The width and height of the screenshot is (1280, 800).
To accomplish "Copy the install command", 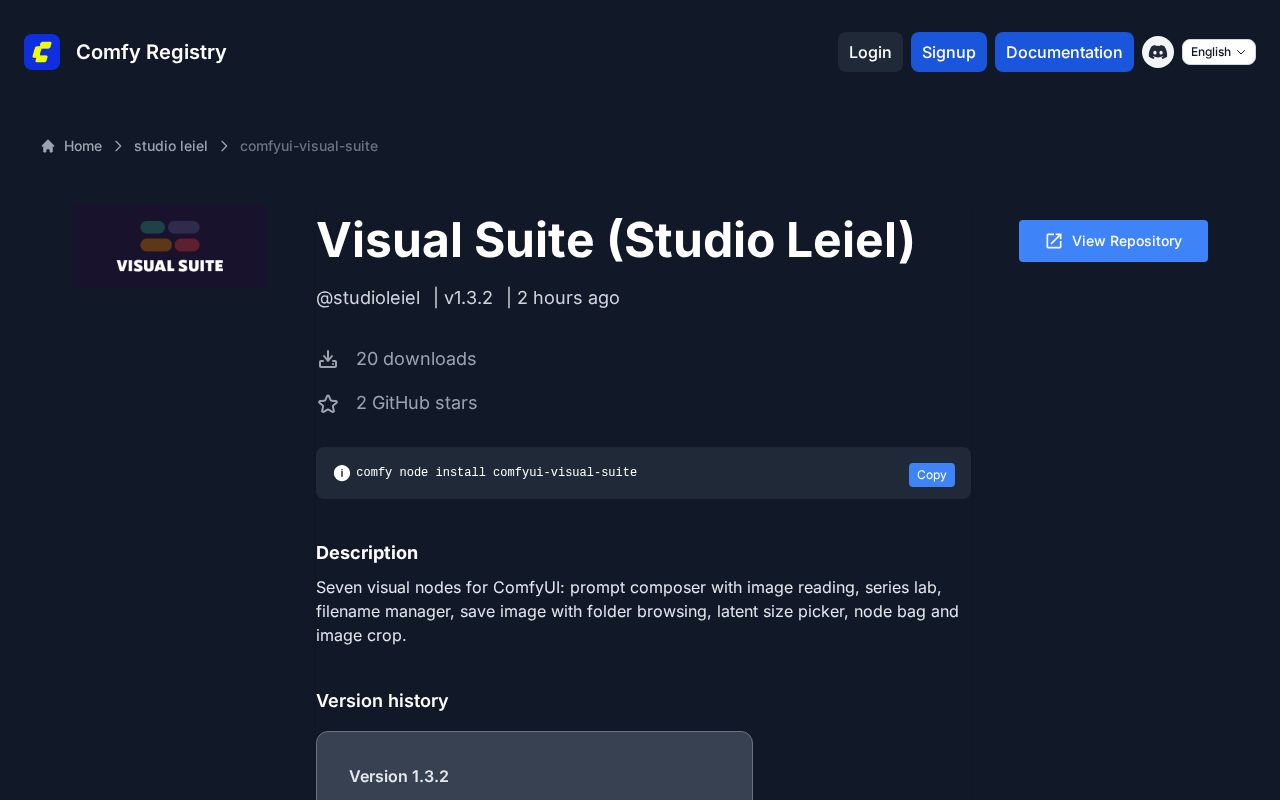I will (932, 475).
